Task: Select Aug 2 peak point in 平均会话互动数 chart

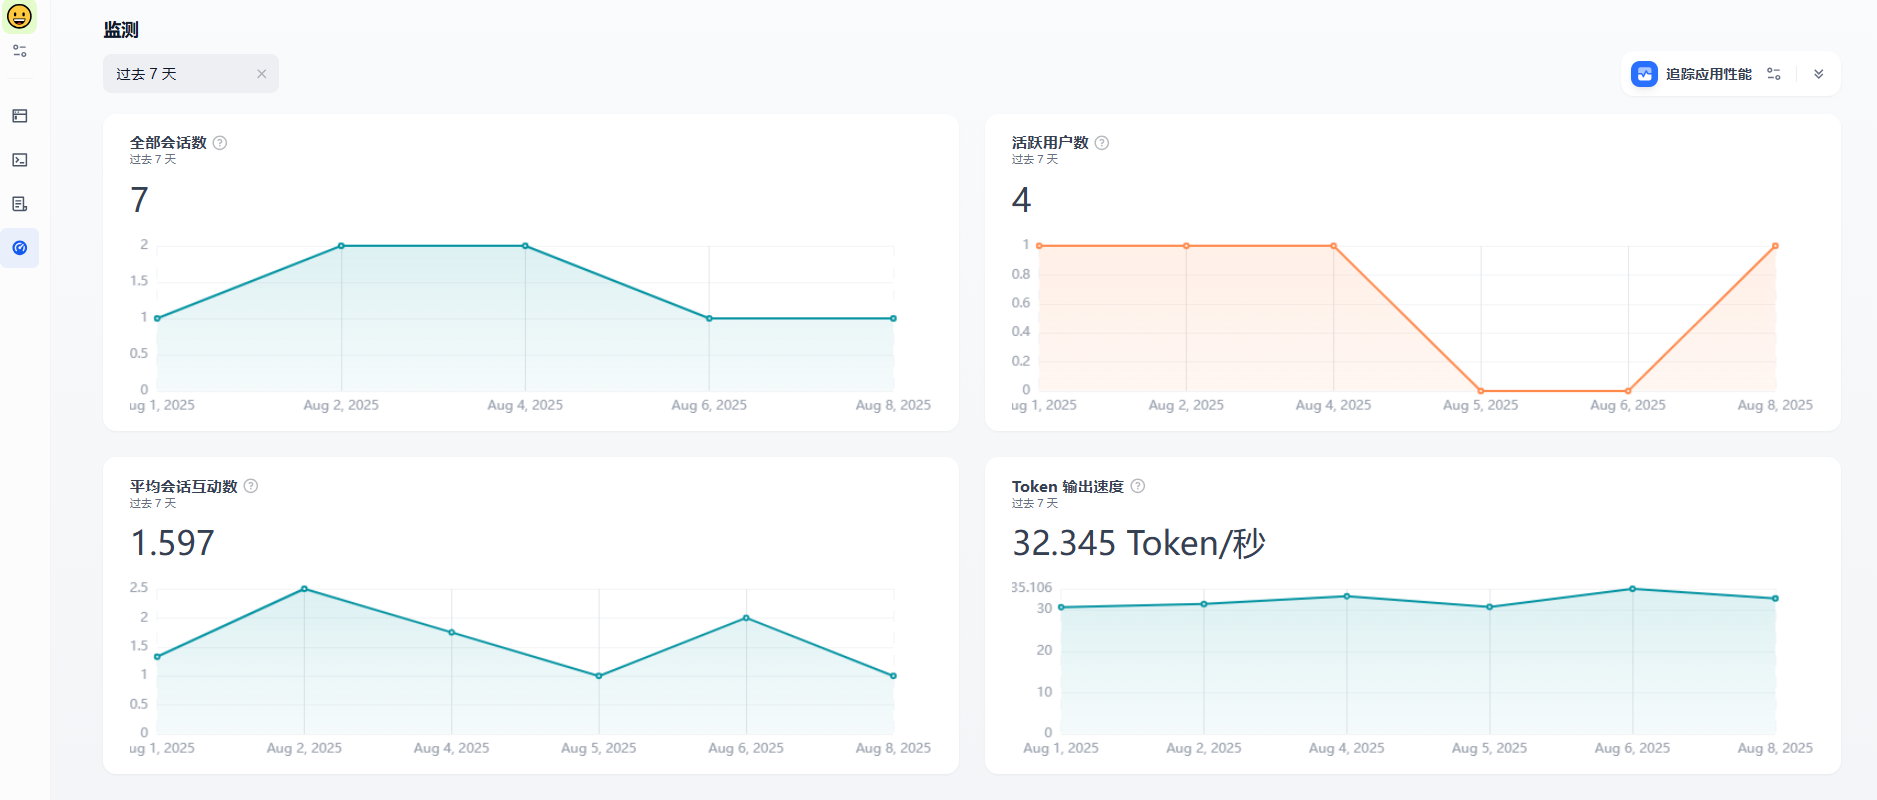Action: [304, 589]
